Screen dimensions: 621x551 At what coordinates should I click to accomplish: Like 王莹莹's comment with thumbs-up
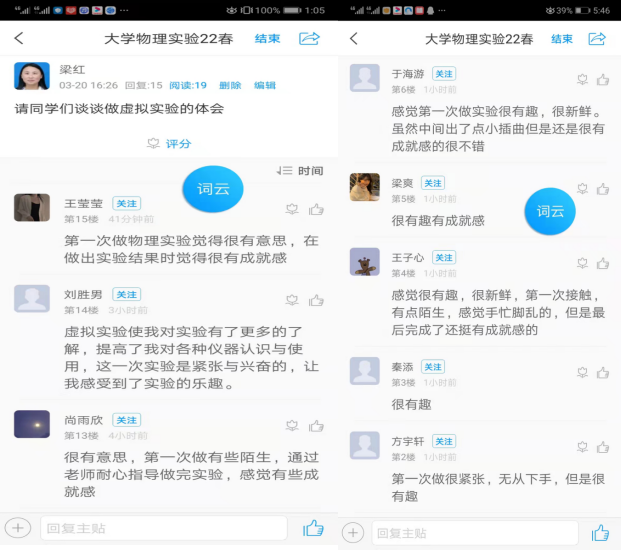[x=316, y=209]
